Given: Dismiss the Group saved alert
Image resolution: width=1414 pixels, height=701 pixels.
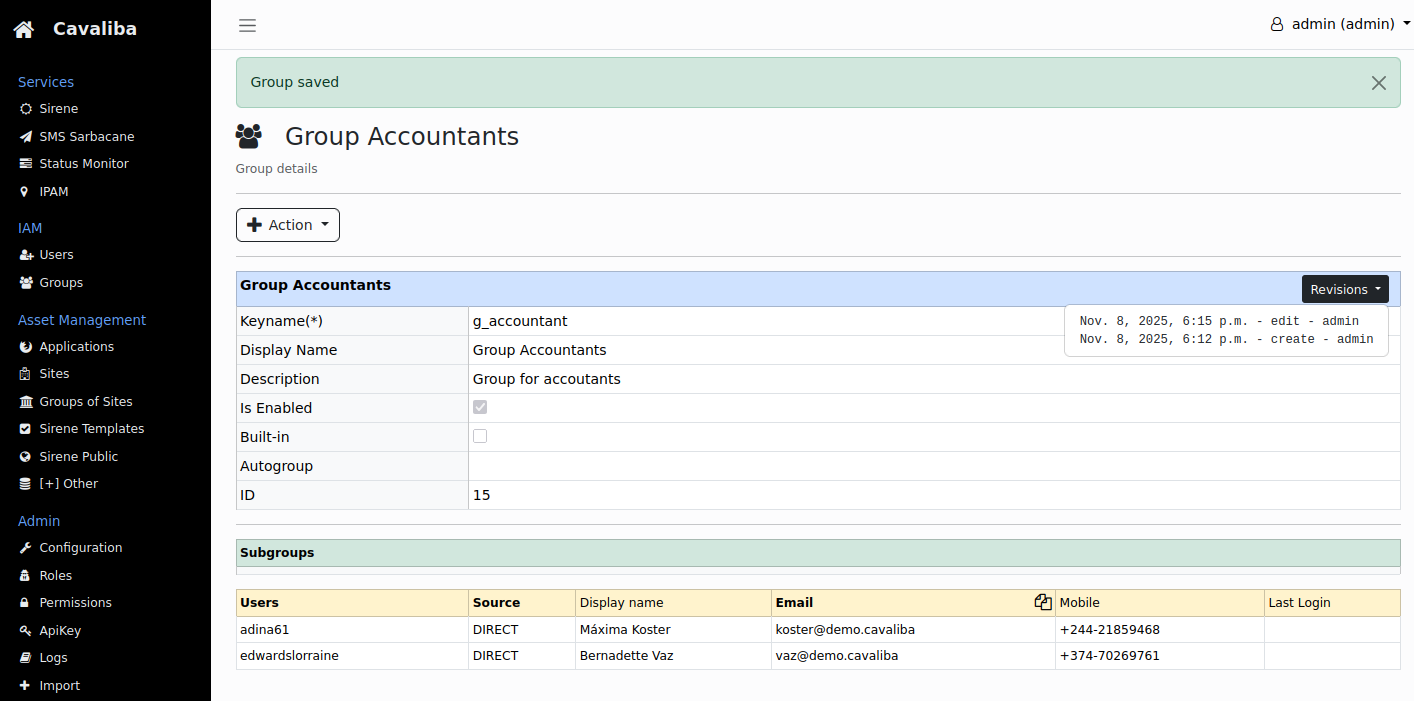Looking at the screenshot, I should click(1378, 83).
